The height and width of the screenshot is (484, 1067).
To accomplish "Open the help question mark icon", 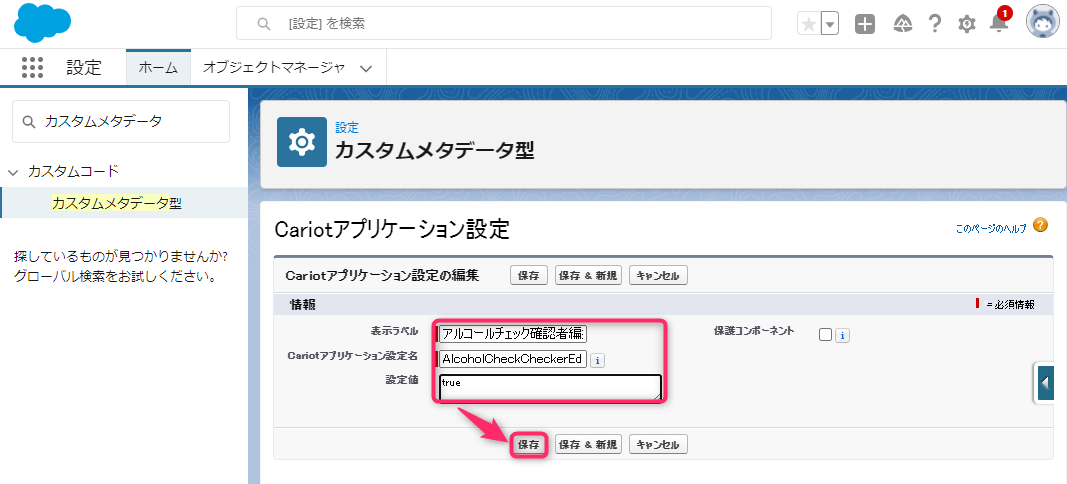I will click(935, 25).
